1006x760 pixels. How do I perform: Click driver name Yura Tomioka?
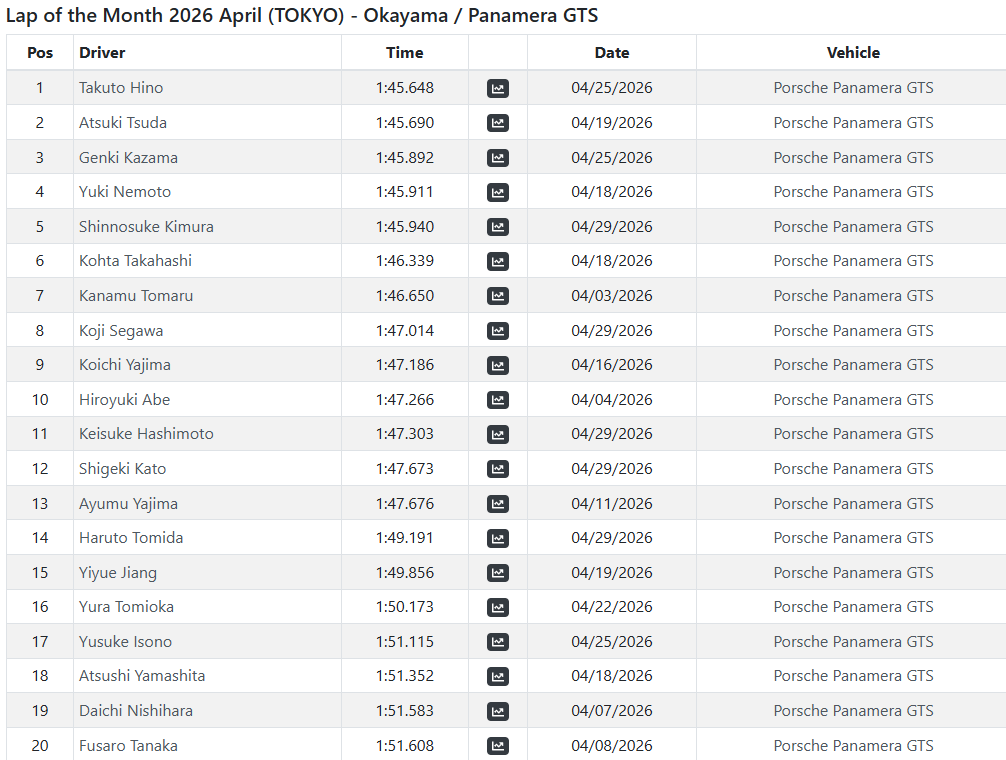126,607
